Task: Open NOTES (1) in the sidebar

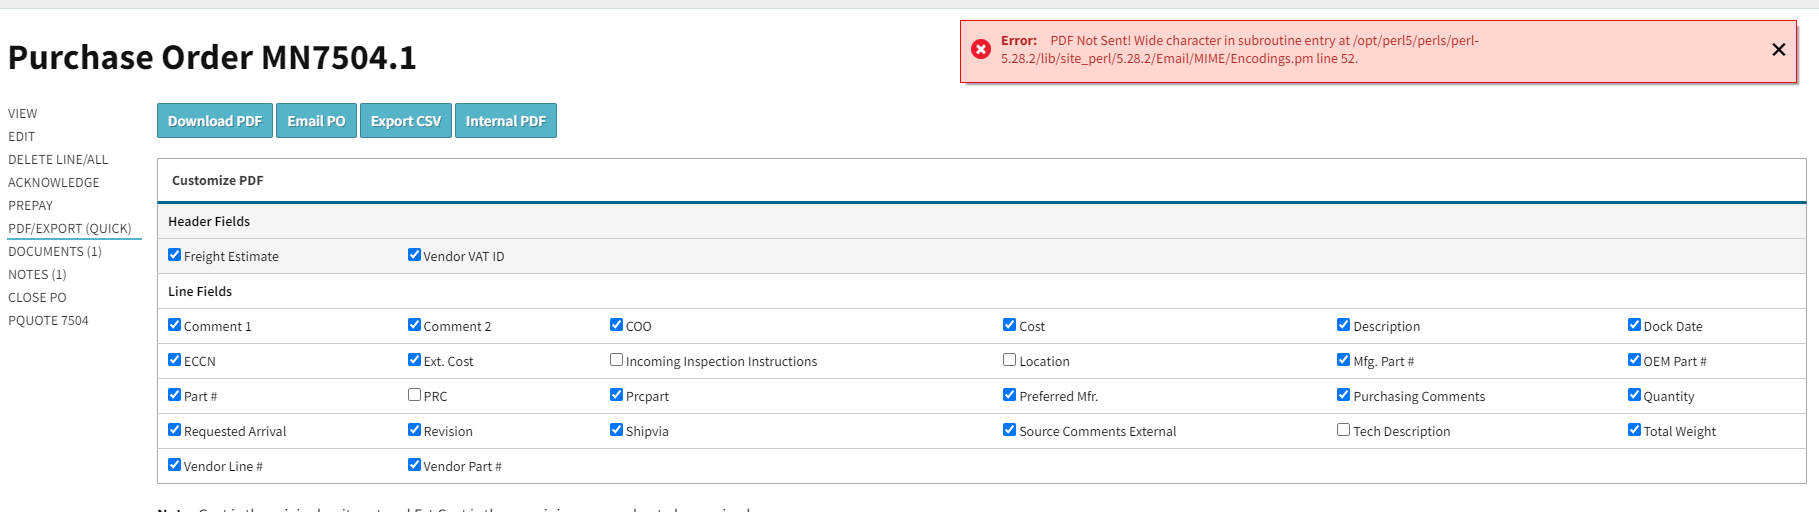Action: coord(37,275)
